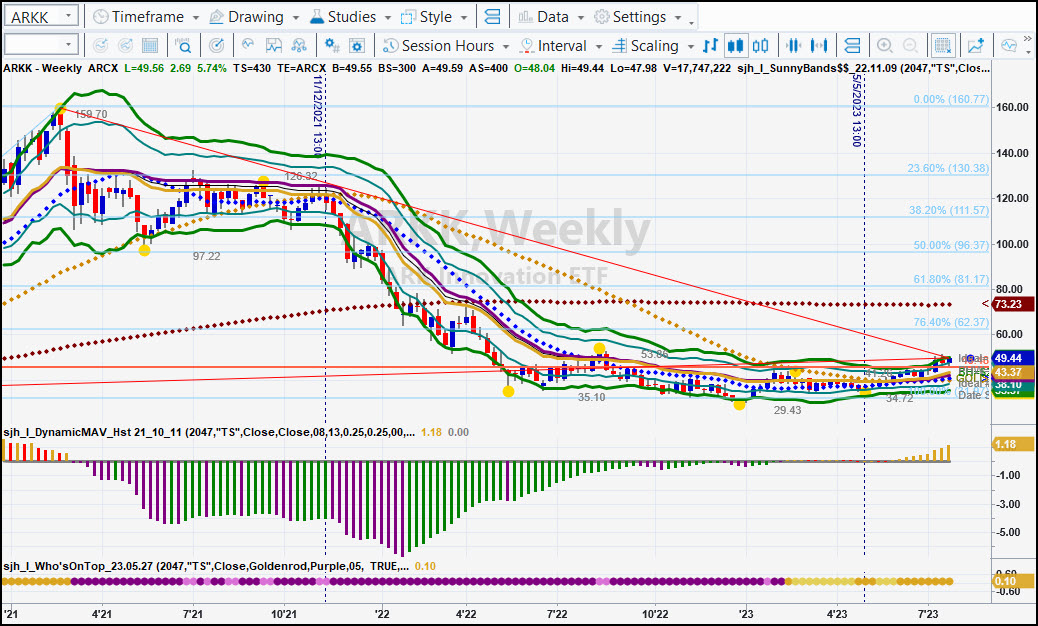Click the calendar grid toolbar icon
Screen dimensions: 1038x626
(x=150, y=46)
